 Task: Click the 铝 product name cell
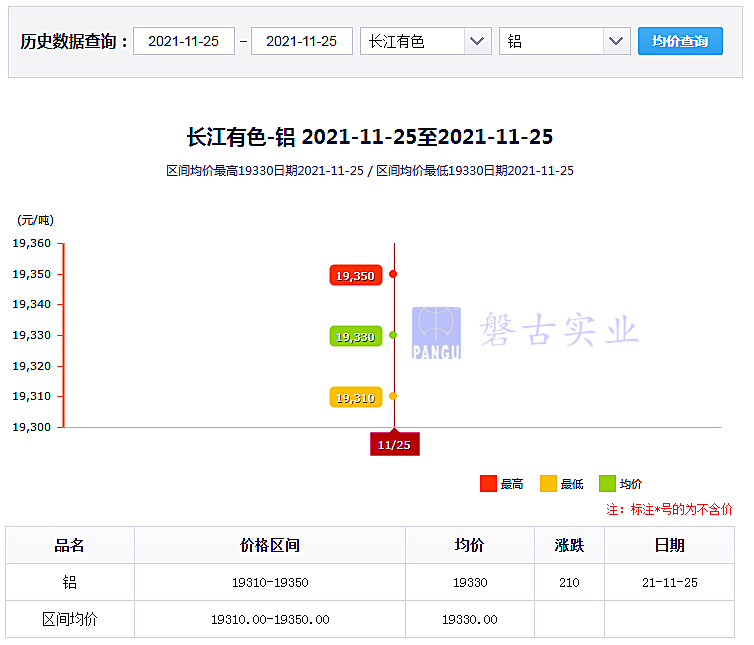70,582
